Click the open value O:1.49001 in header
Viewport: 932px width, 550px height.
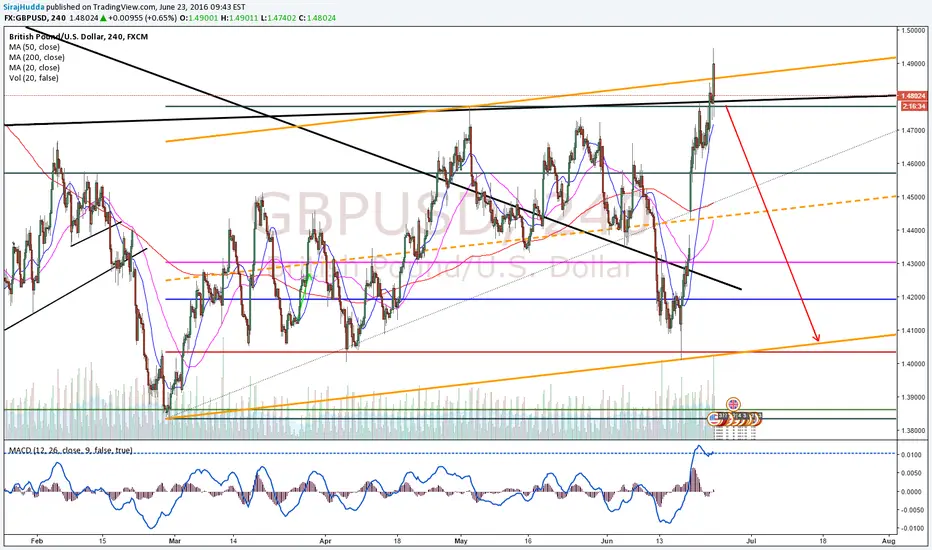click(199, 18)
